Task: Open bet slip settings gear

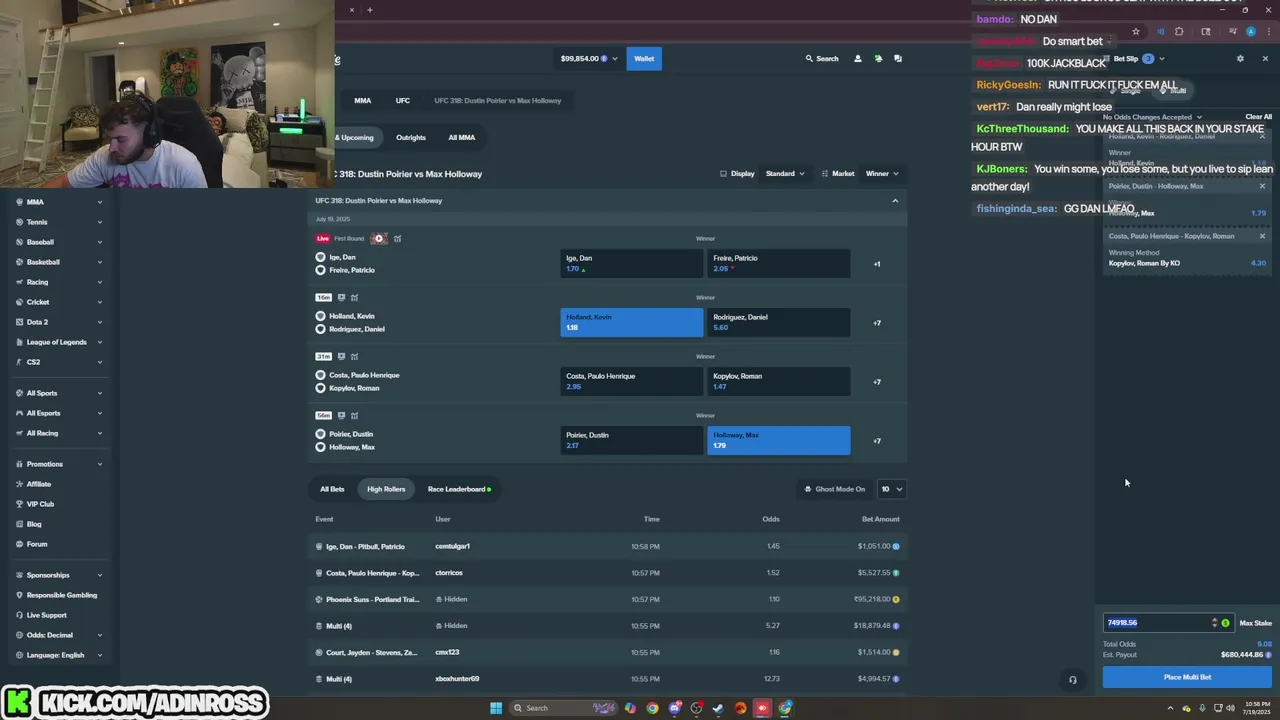Action: [x=1240, y=59]
